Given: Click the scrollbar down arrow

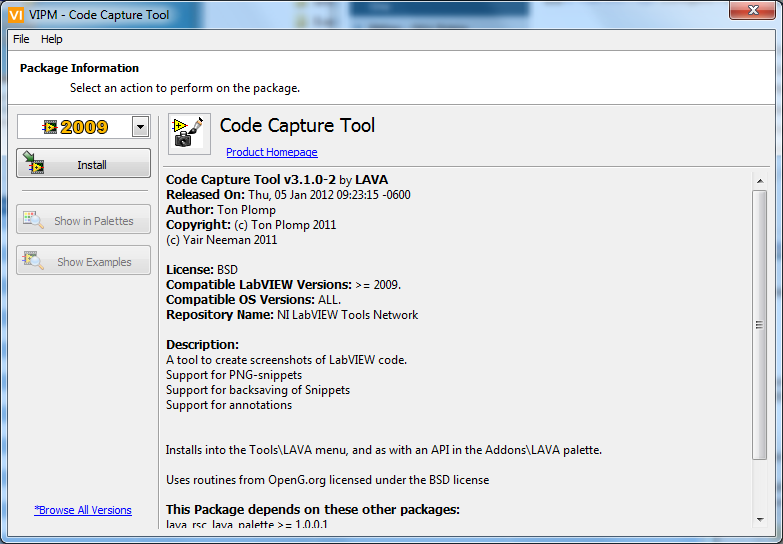Looking at the screenshot, I should tap(760, 520).
